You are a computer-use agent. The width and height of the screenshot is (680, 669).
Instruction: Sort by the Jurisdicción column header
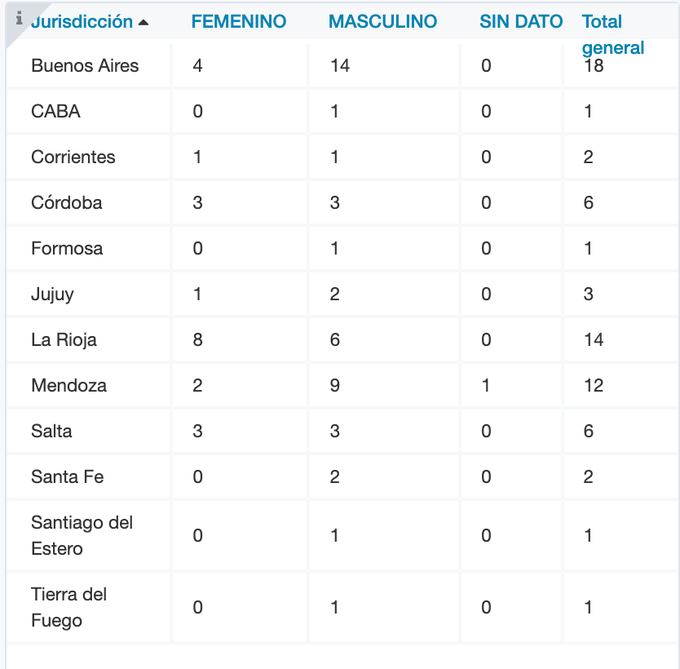coord(82,21)
